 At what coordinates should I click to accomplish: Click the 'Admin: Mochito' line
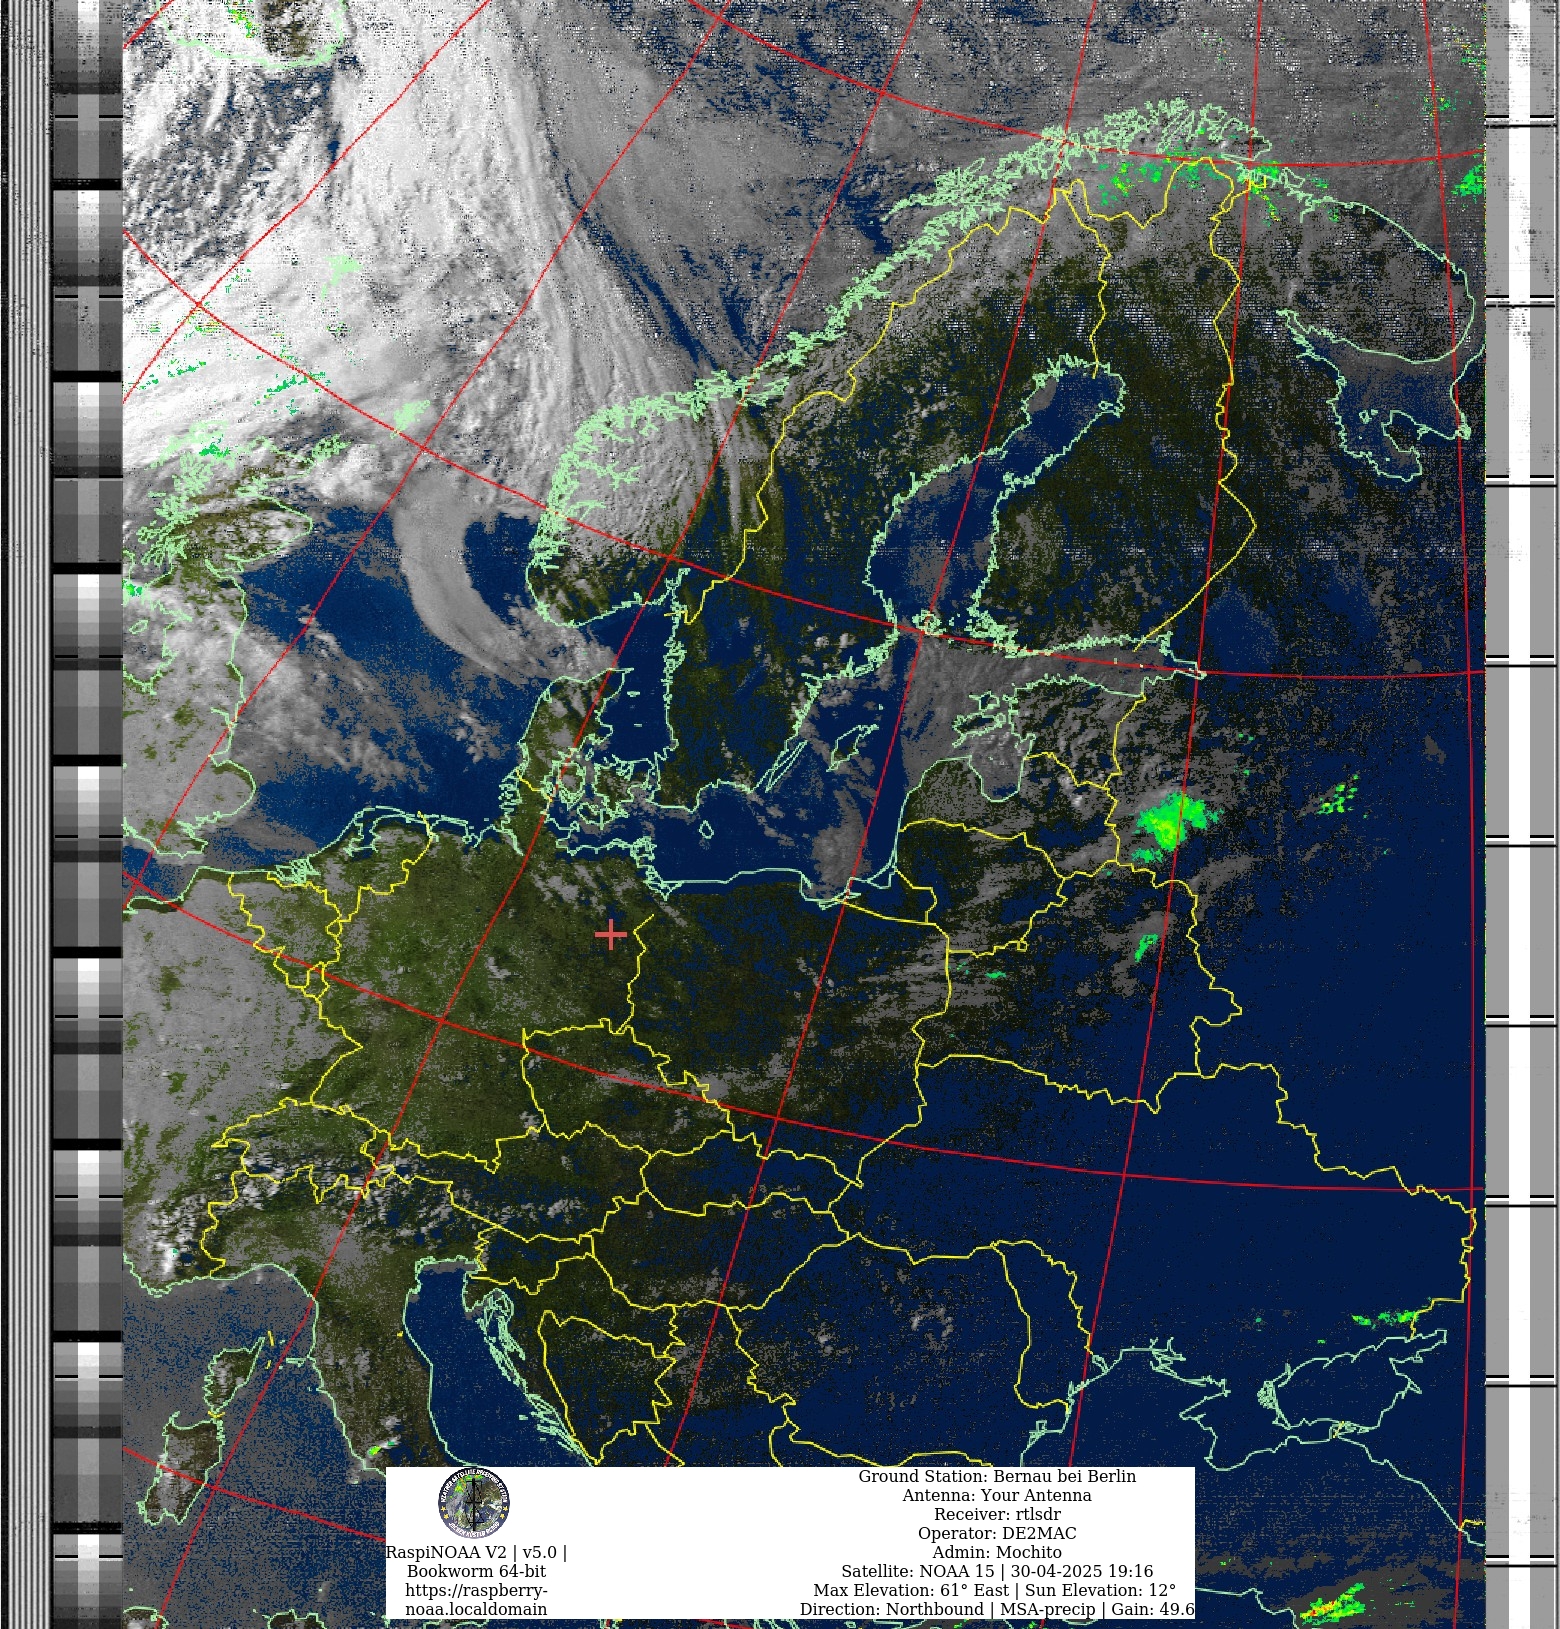[997, 1552]
